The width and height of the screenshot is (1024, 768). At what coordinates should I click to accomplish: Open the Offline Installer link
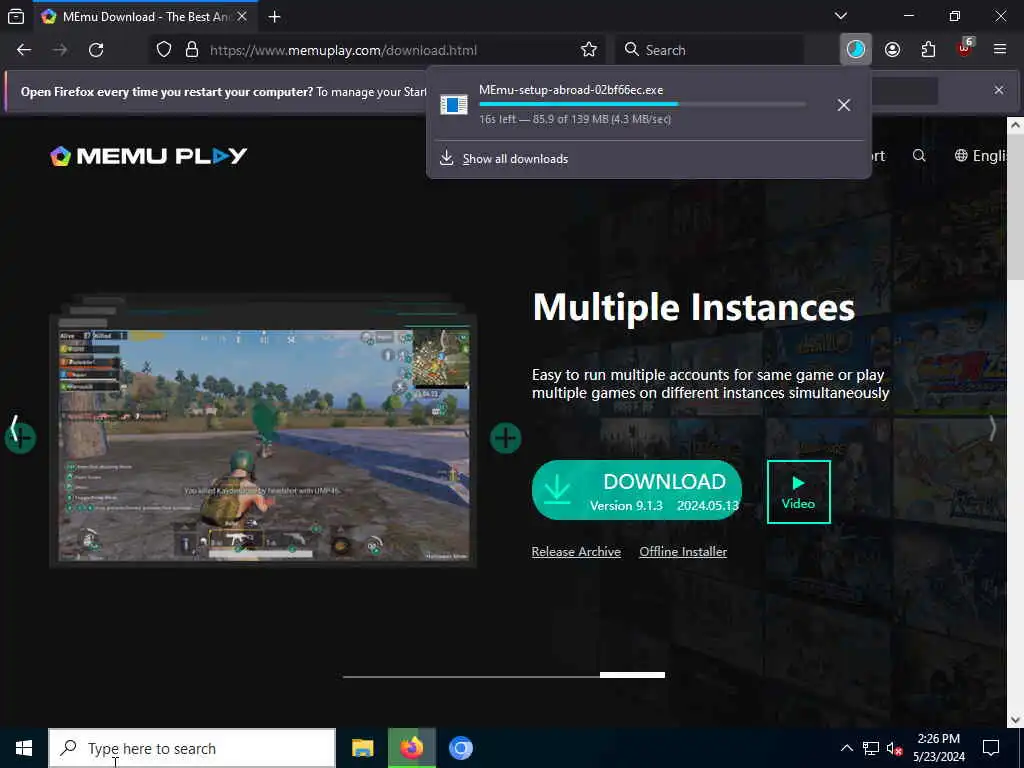683,552
